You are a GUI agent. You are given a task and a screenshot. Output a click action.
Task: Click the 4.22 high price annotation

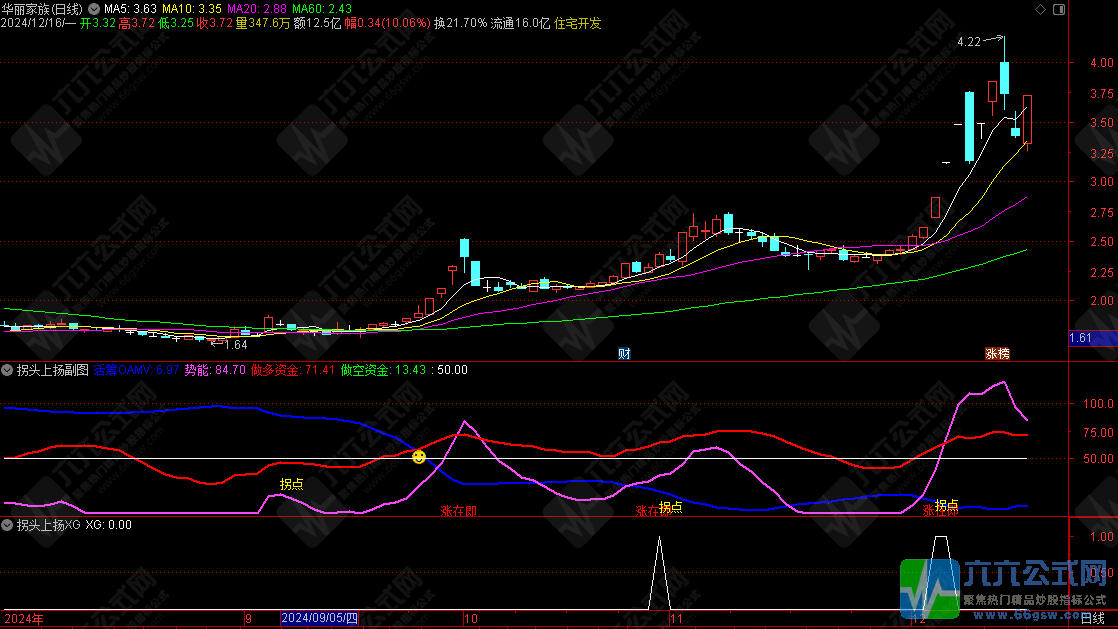[x=968, y=42]
